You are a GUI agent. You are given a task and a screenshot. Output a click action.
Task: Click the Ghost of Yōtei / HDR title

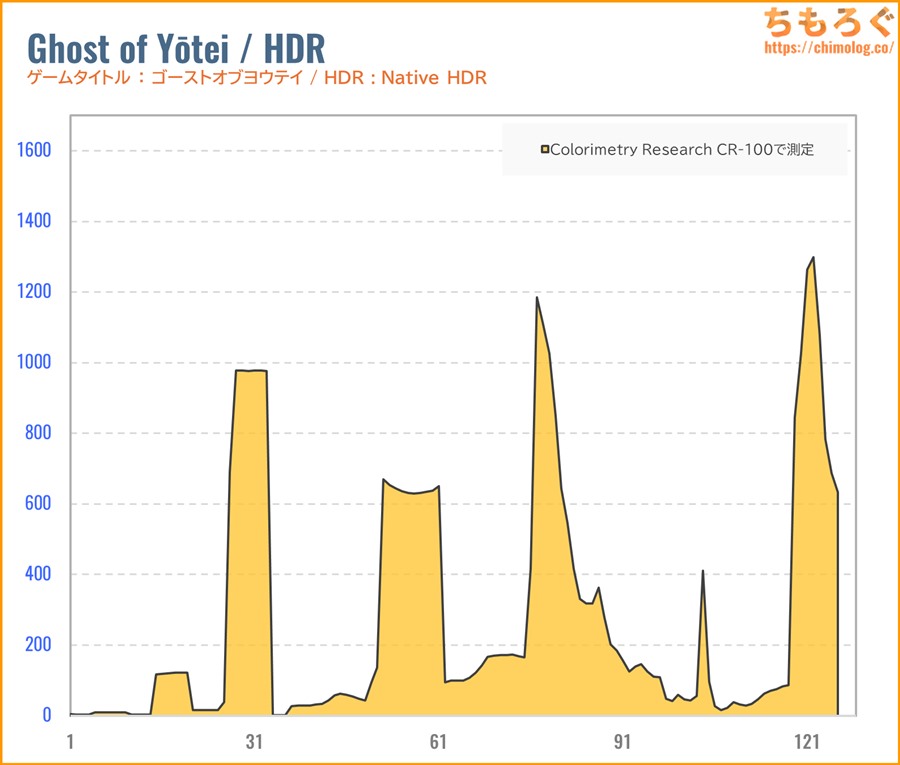[175, 48]
